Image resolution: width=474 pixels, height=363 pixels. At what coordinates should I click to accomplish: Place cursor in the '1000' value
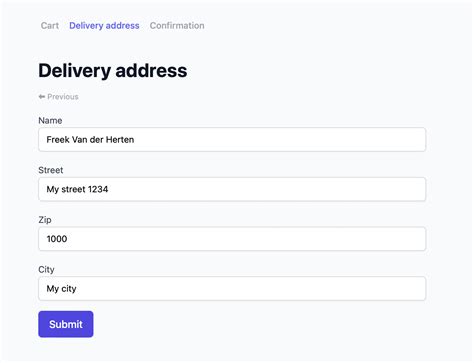57,239
